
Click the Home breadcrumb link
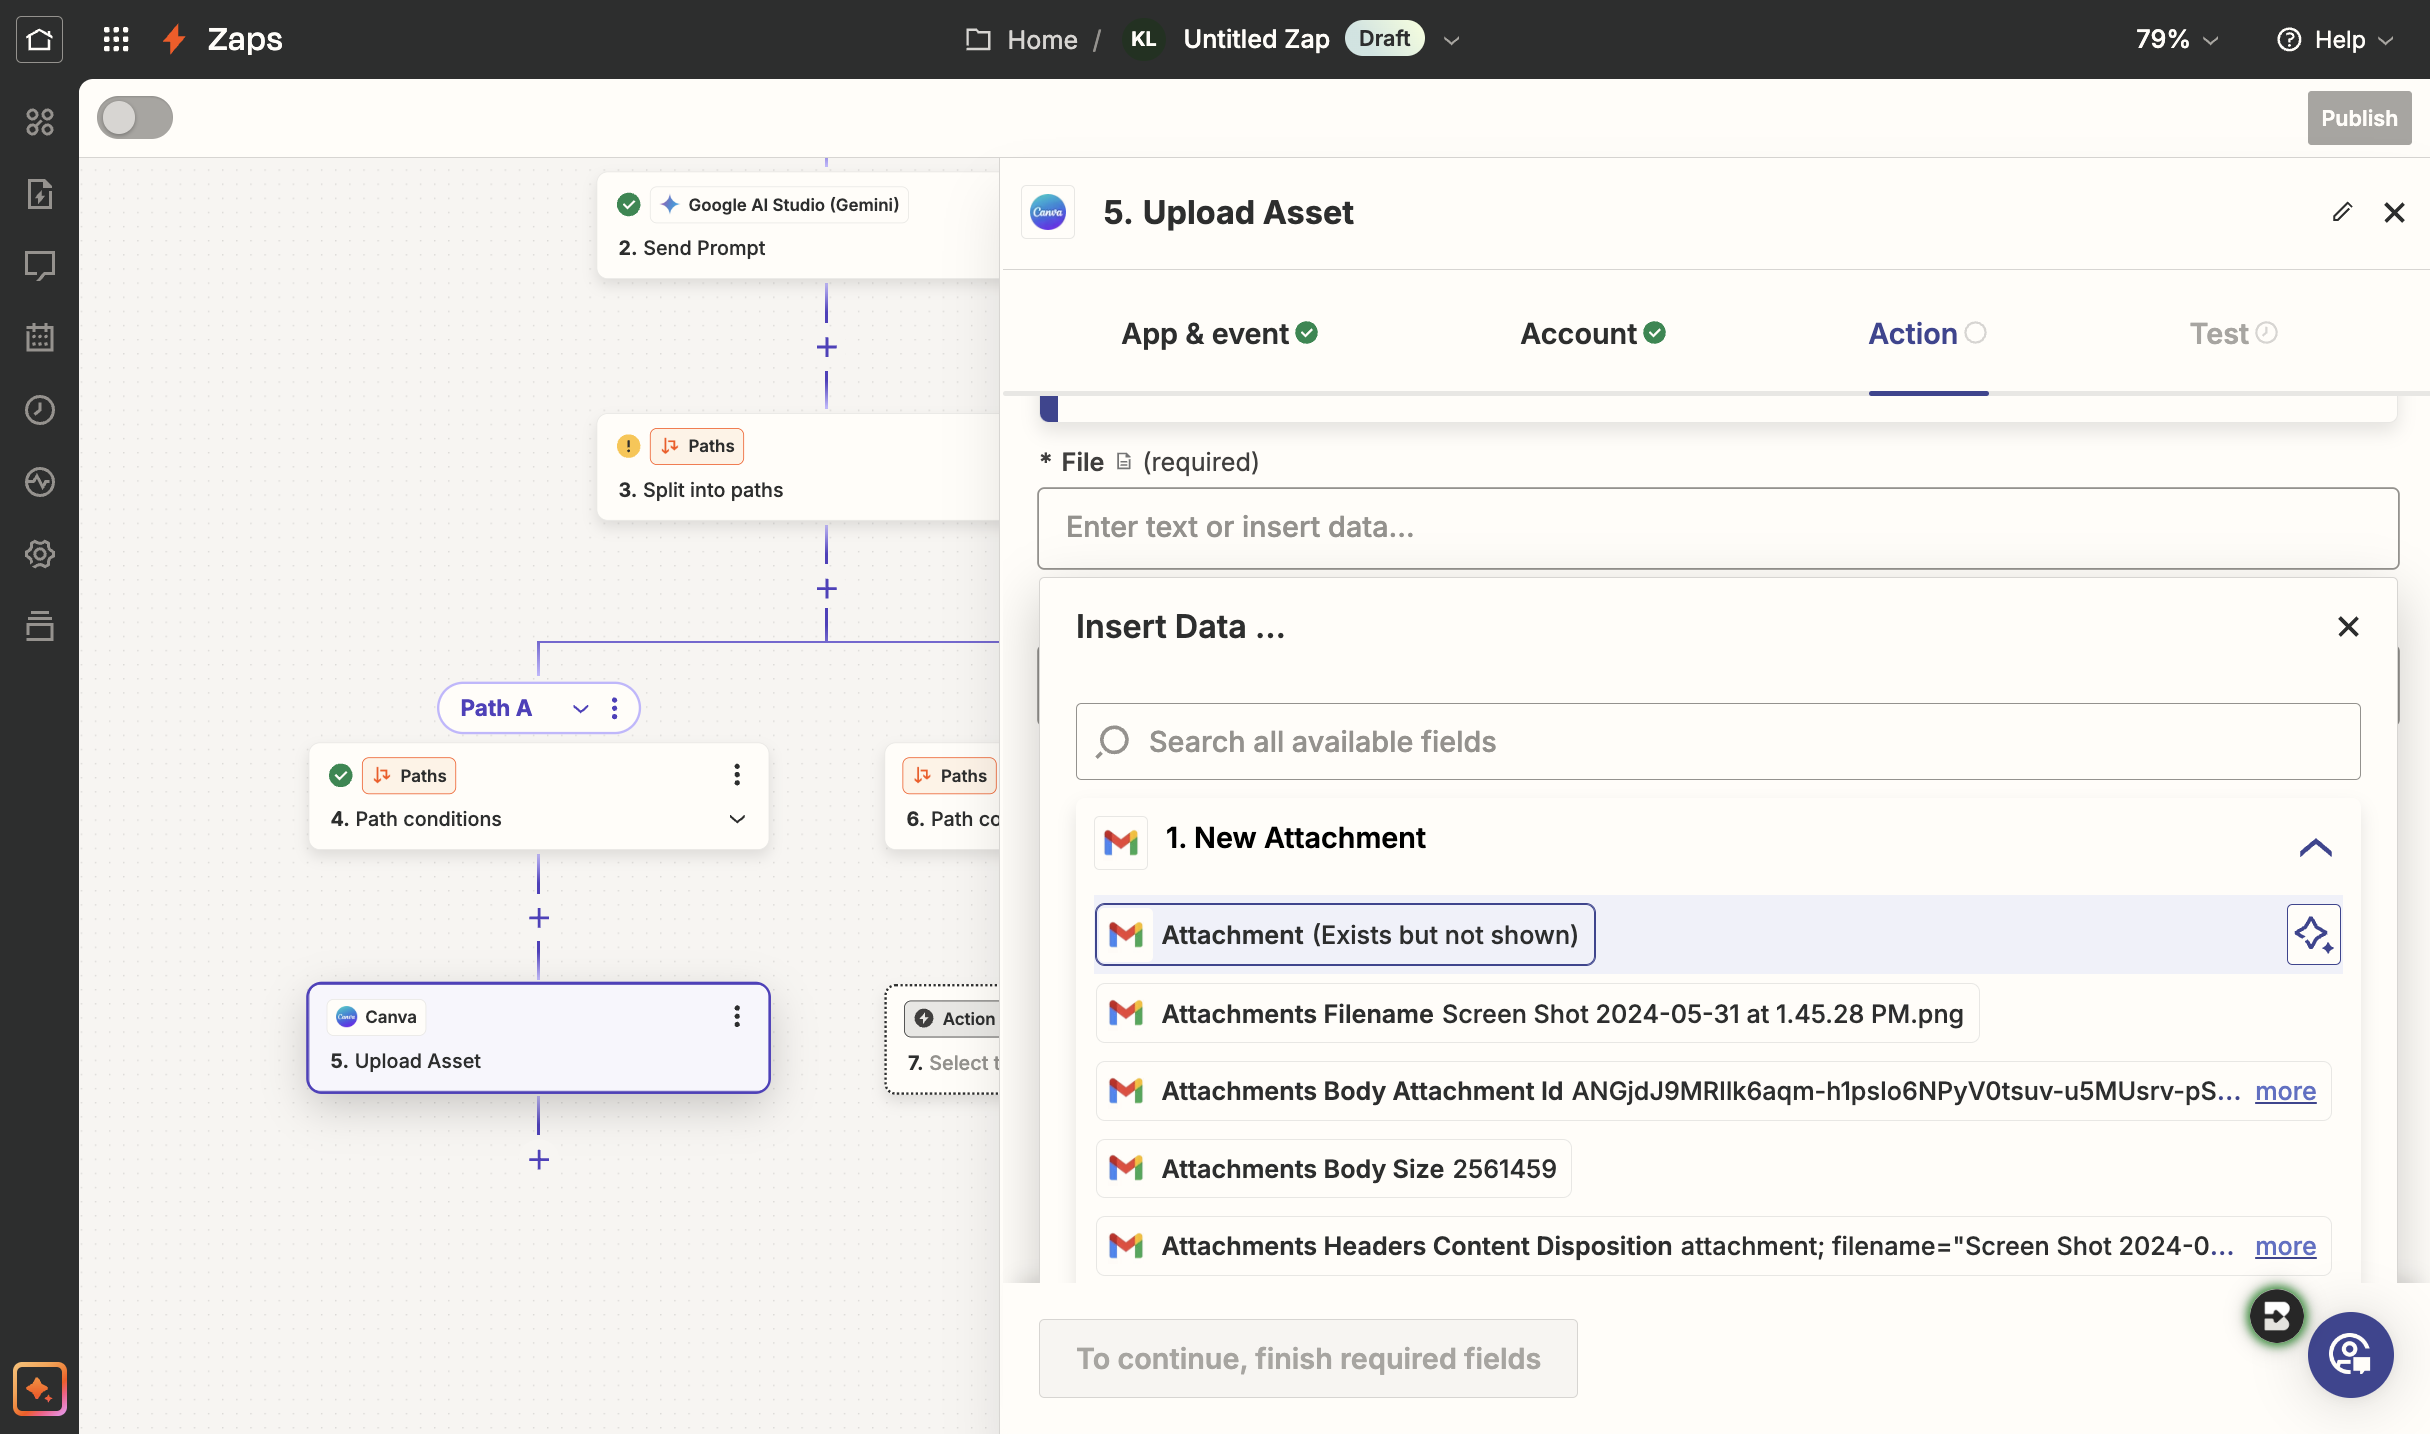point(1042,39)
